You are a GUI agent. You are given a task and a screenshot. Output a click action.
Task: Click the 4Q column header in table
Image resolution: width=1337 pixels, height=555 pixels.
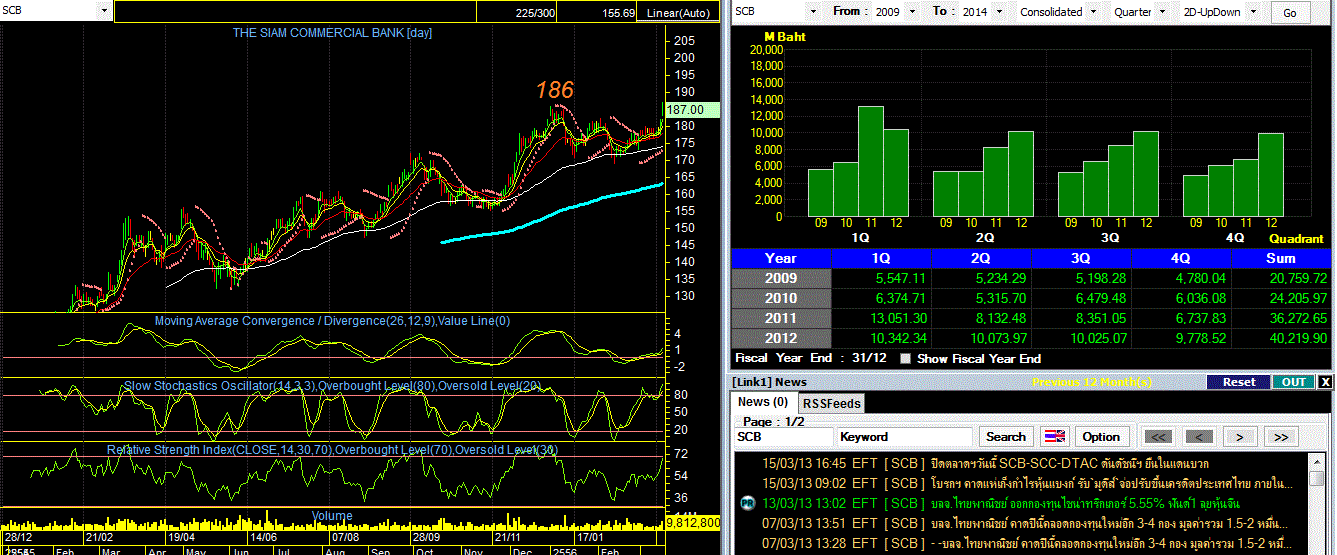1182,258
